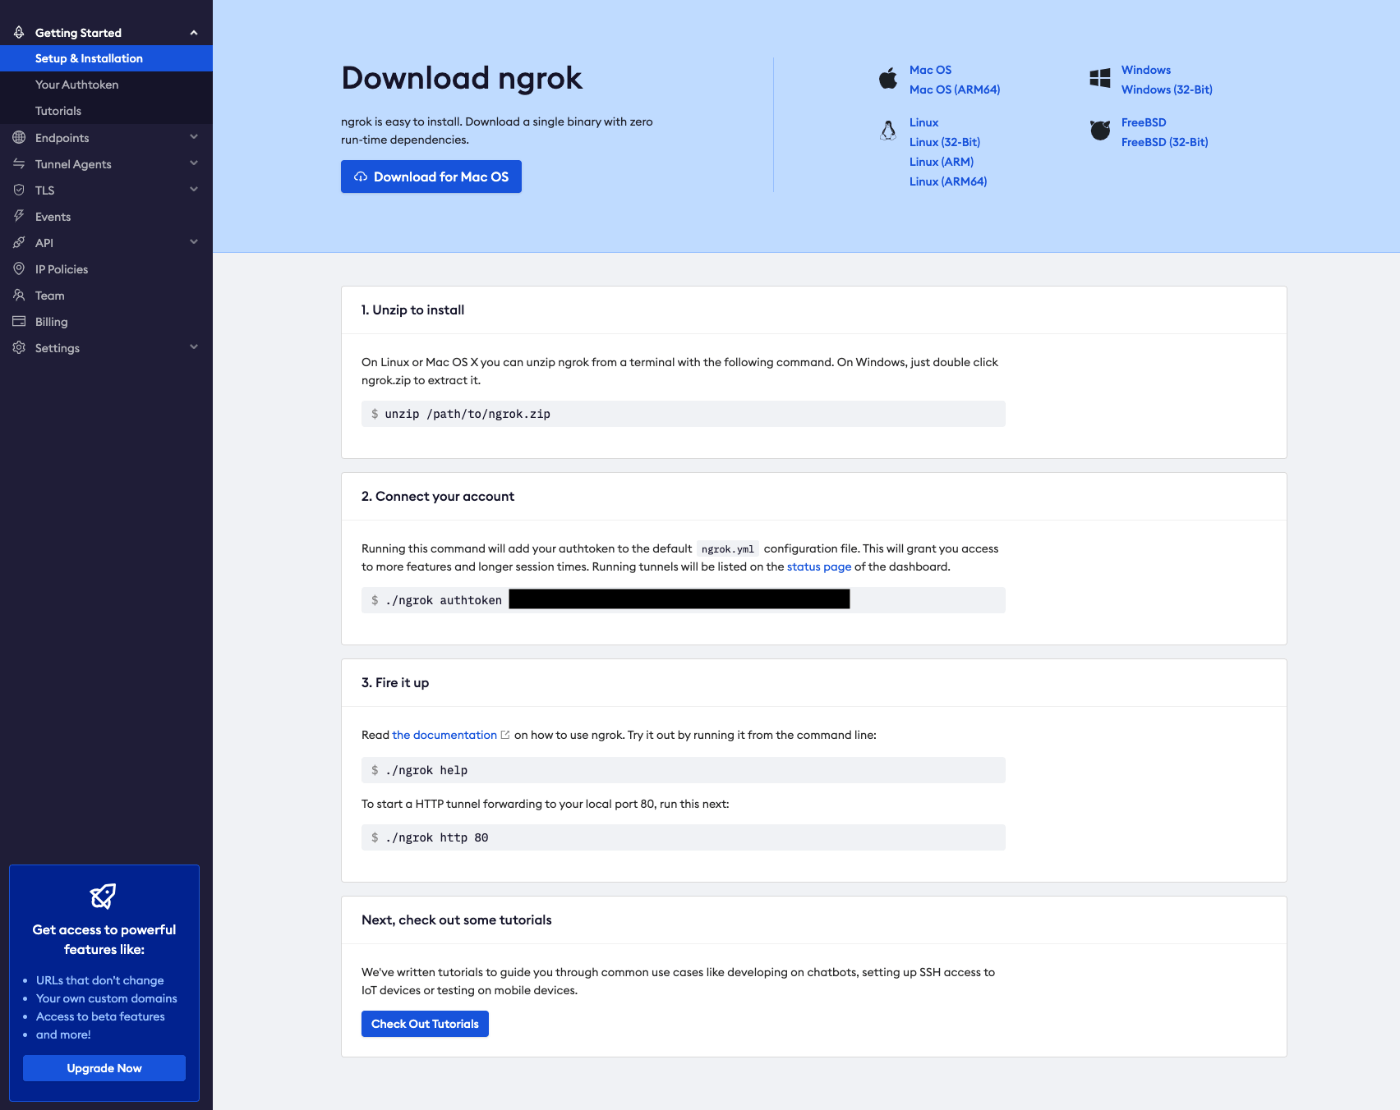Expand the Endpoints menu chevron
The image size is (1400, 1110).
point(194,137)
